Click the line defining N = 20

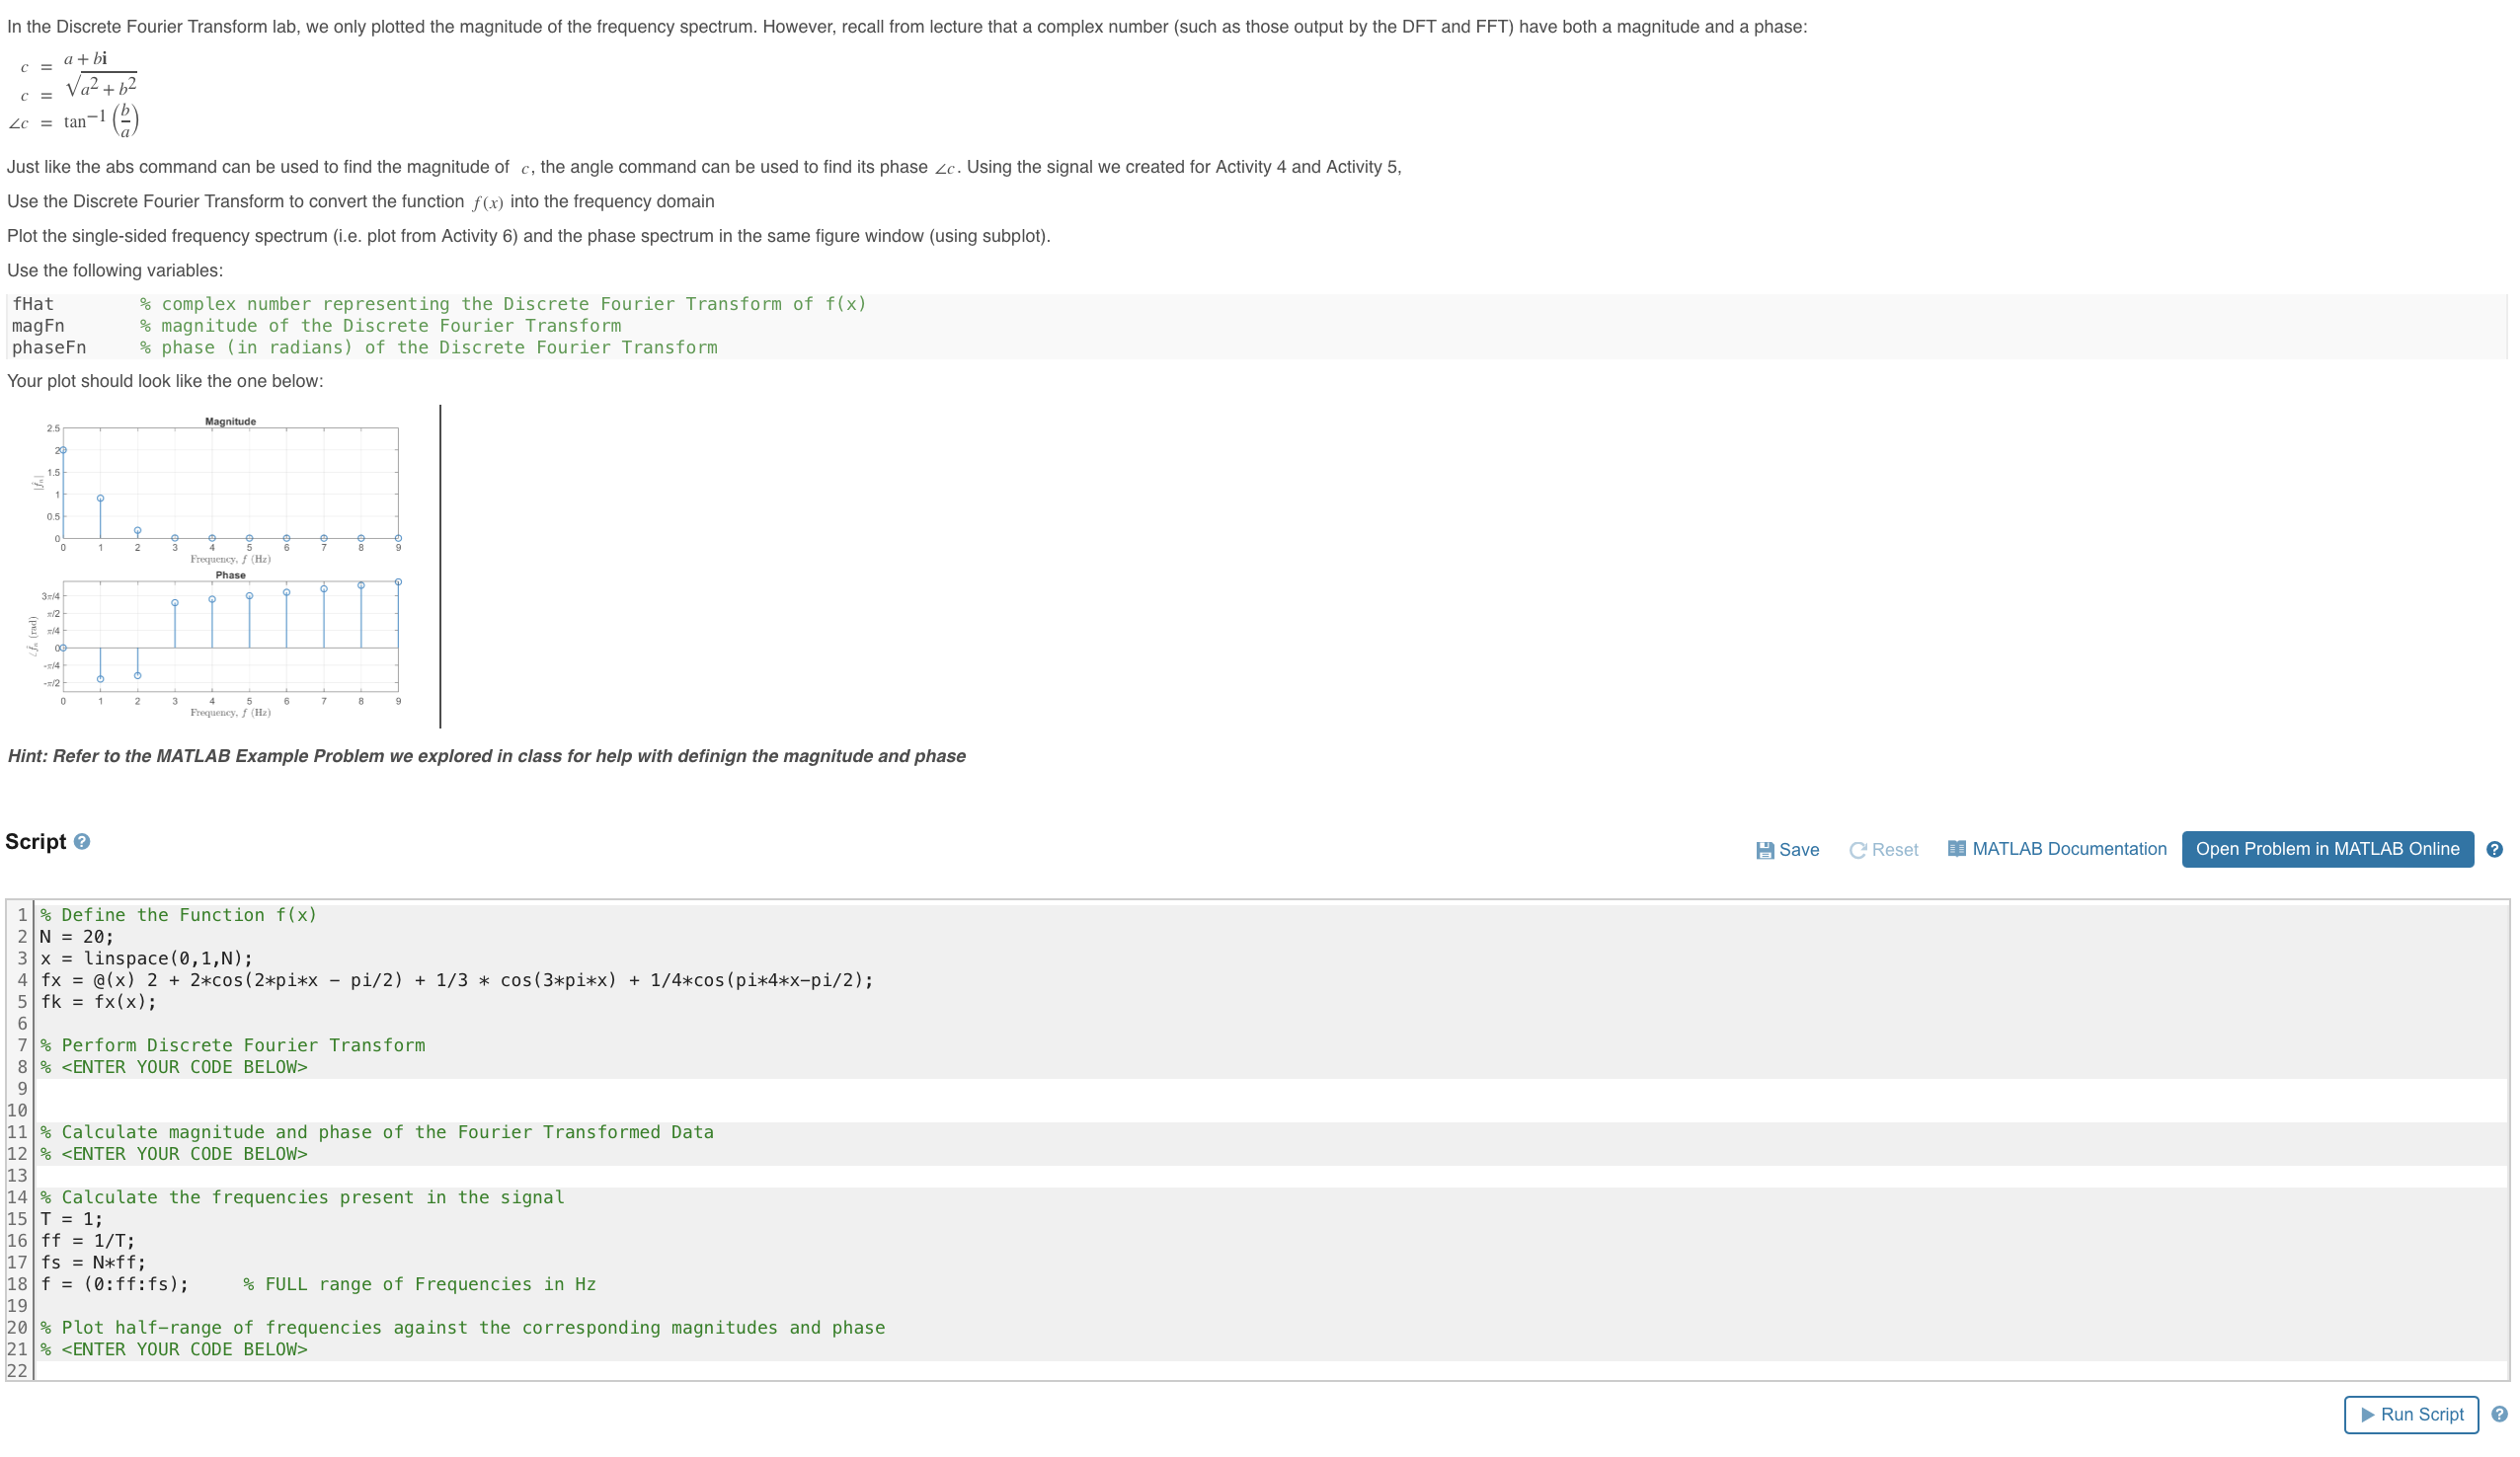(x=77, y=936)
